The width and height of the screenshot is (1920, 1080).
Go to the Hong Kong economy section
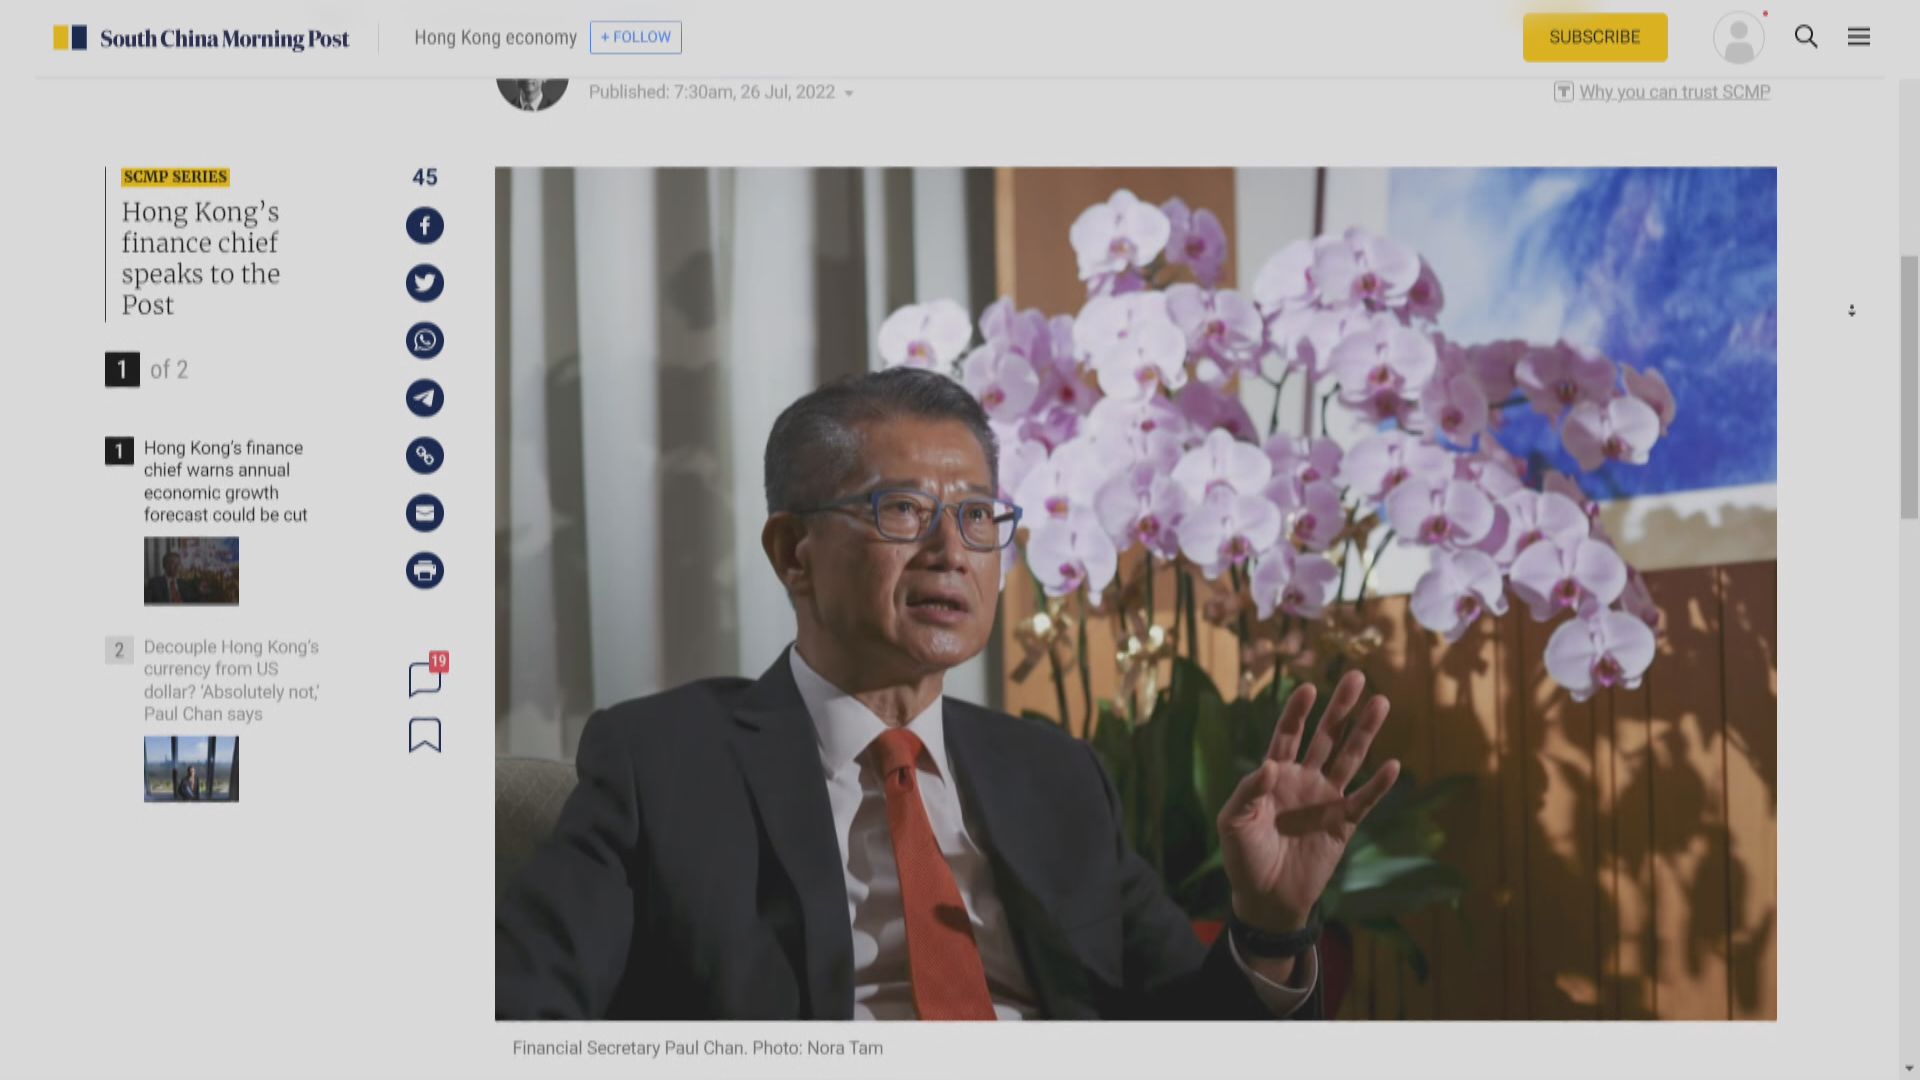click(x=494, y=37)
